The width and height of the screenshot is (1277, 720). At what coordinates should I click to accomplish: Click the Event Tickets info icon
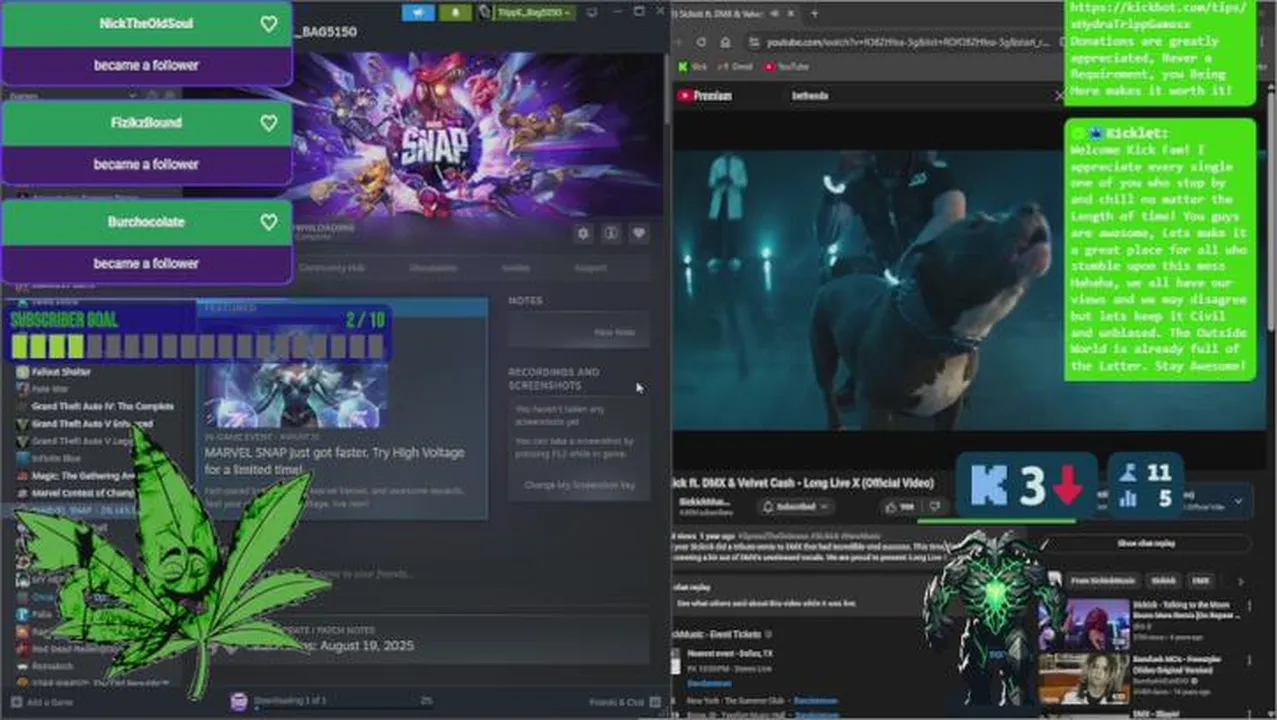pyautogui.click(x=768, y=634)
